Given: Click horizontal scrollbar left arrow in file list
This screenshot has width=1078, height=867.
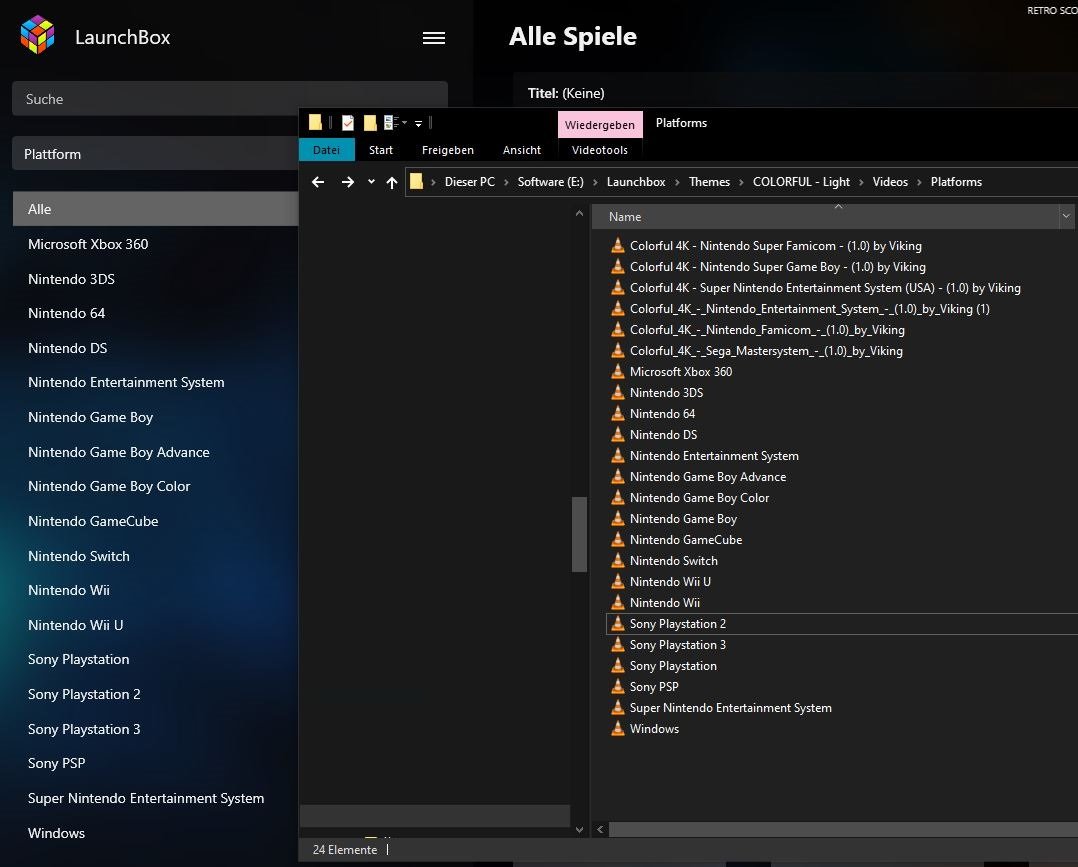Looking at the screenshot, I should click(600, 830).
